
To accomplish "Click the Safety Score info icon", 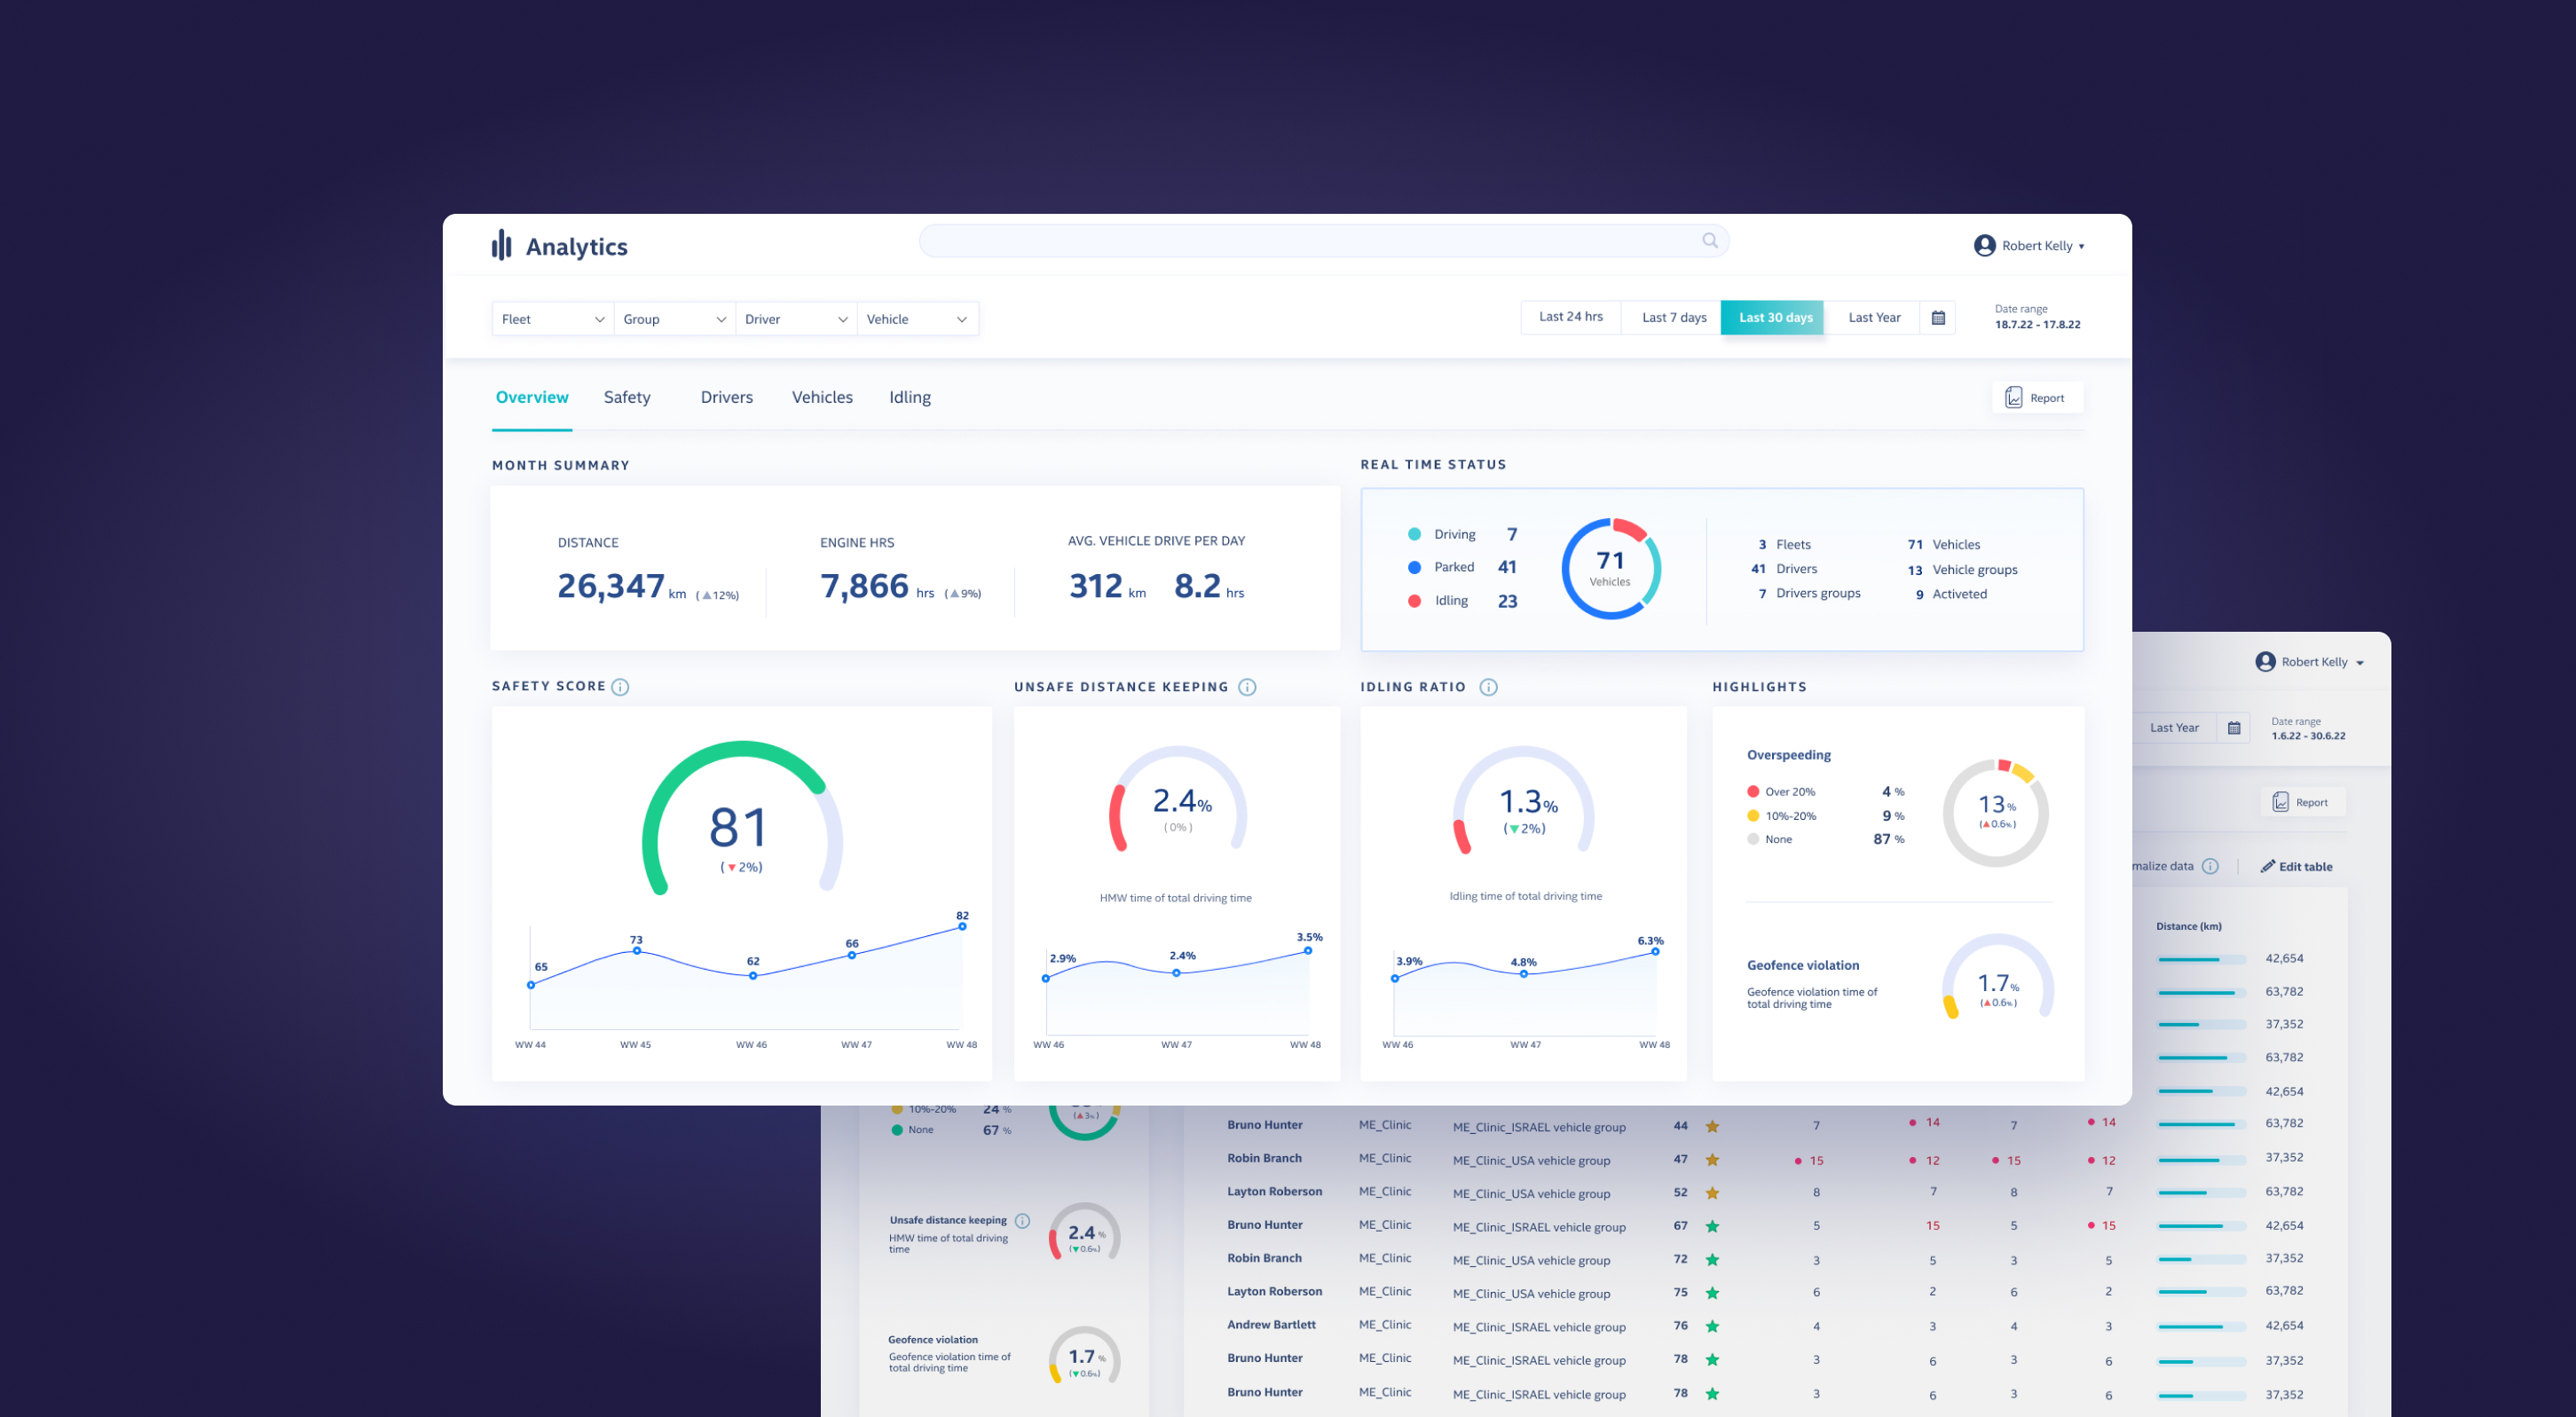I will [620, 687].
